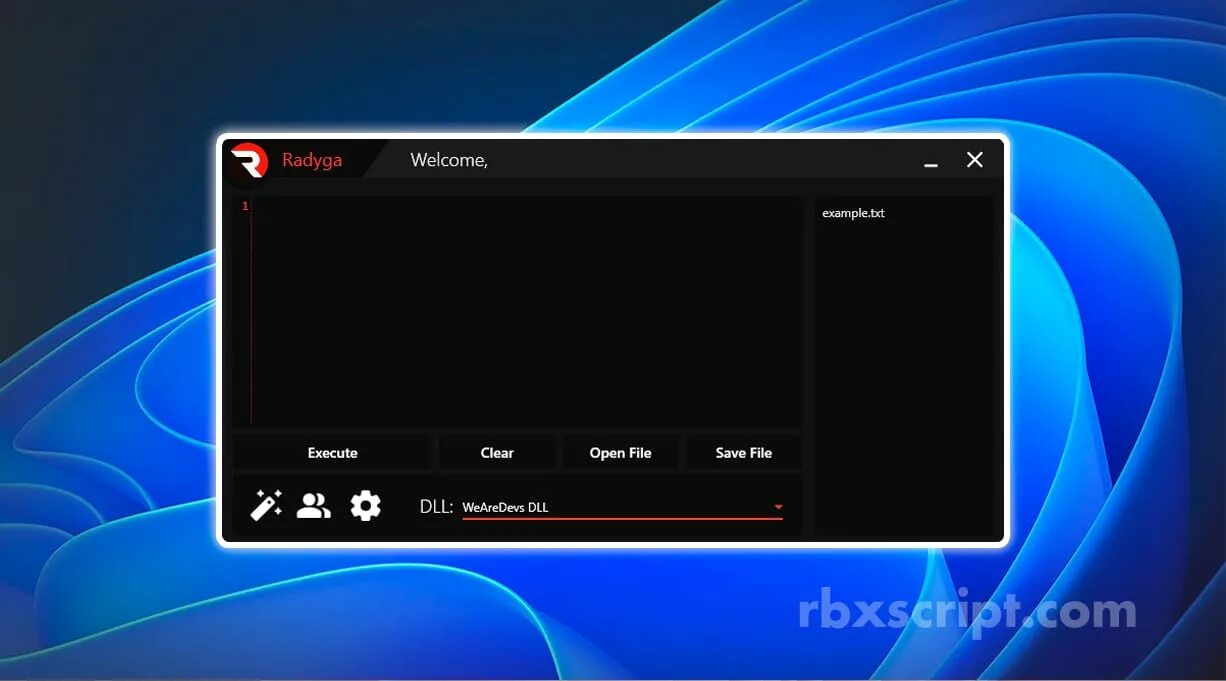Image resolution: width=1226 pixels, height=681 pixels.
Task: Click the Radyga name label
Action: 312,160
